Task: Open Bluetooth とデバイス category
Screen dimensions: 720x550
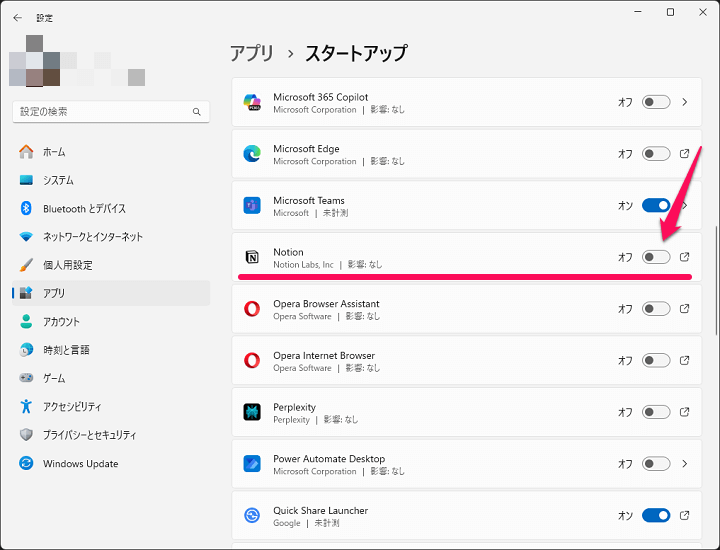Action: click(x=111, y=208)
